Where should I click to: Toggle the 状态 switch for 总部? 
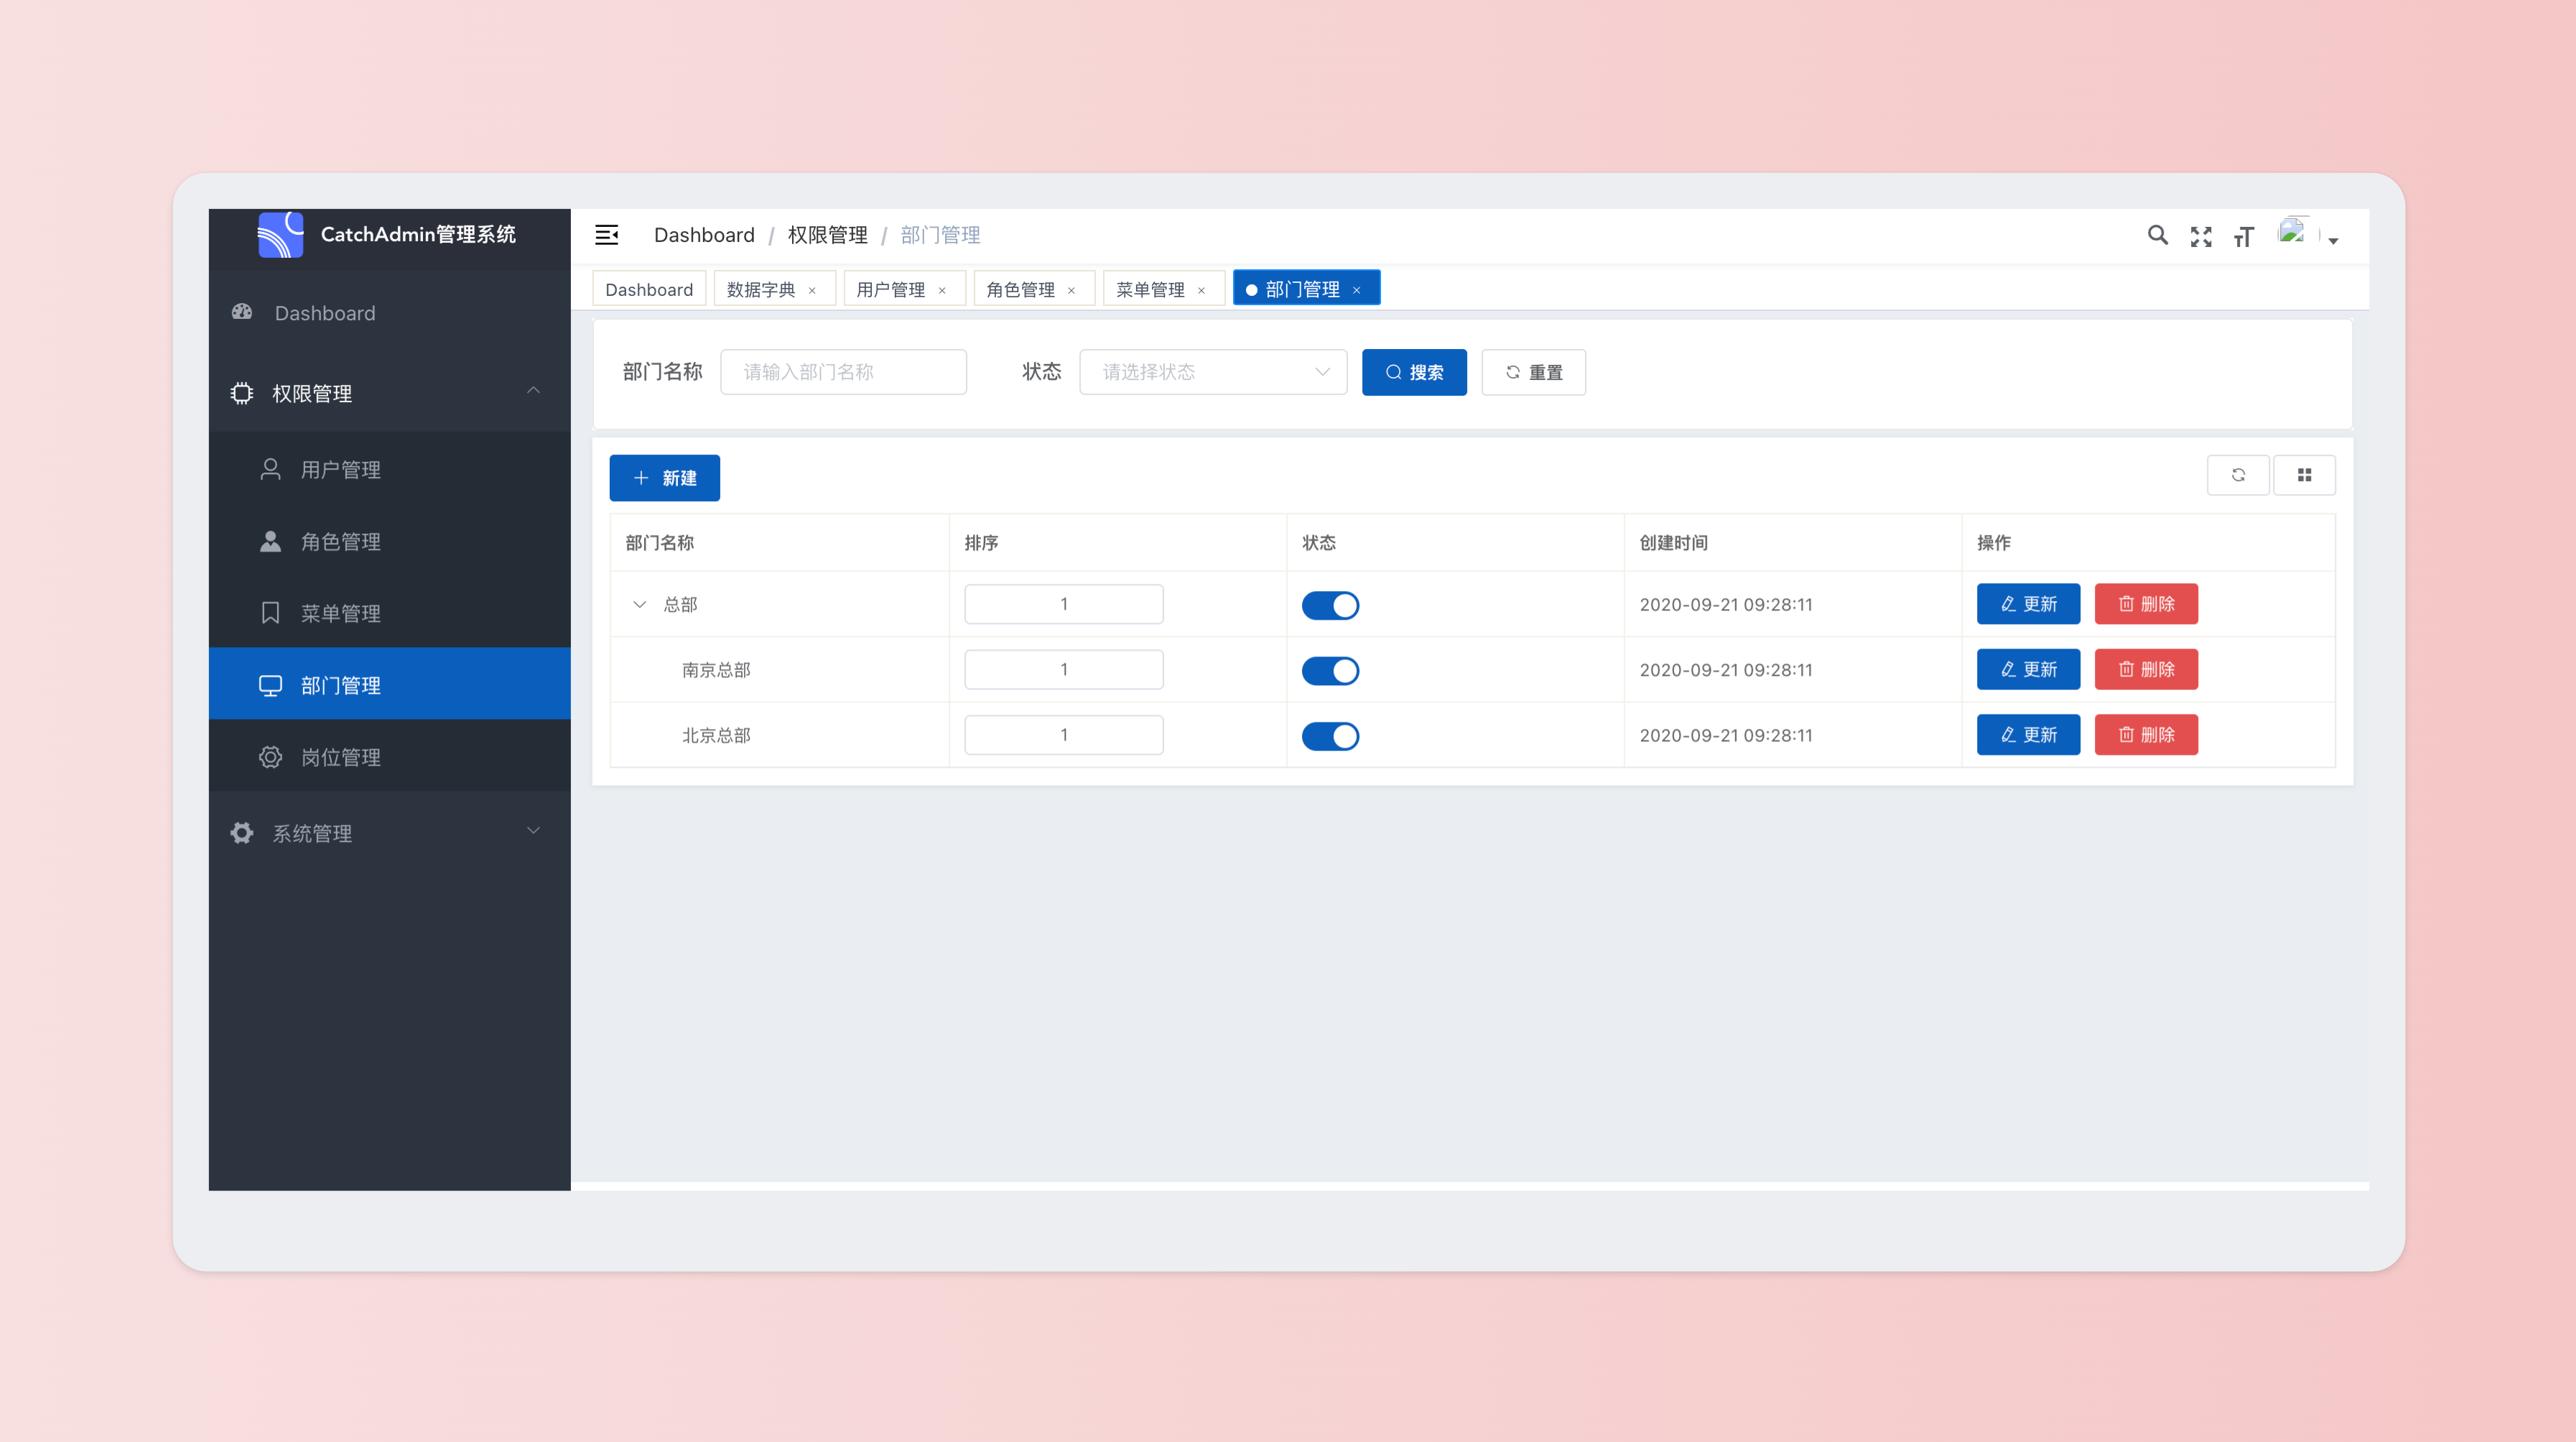click(x=1331, y=605)
